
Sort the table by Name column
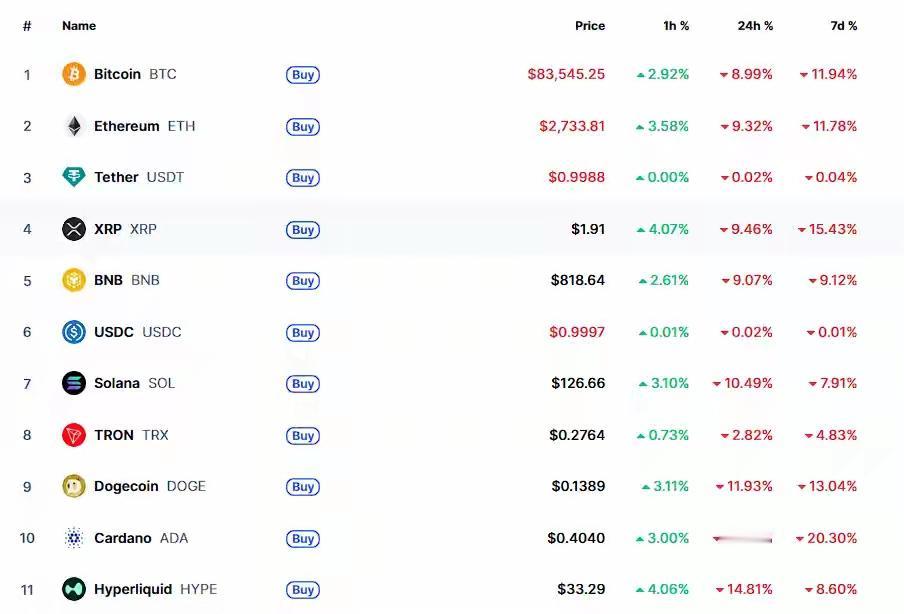(79, 26)
